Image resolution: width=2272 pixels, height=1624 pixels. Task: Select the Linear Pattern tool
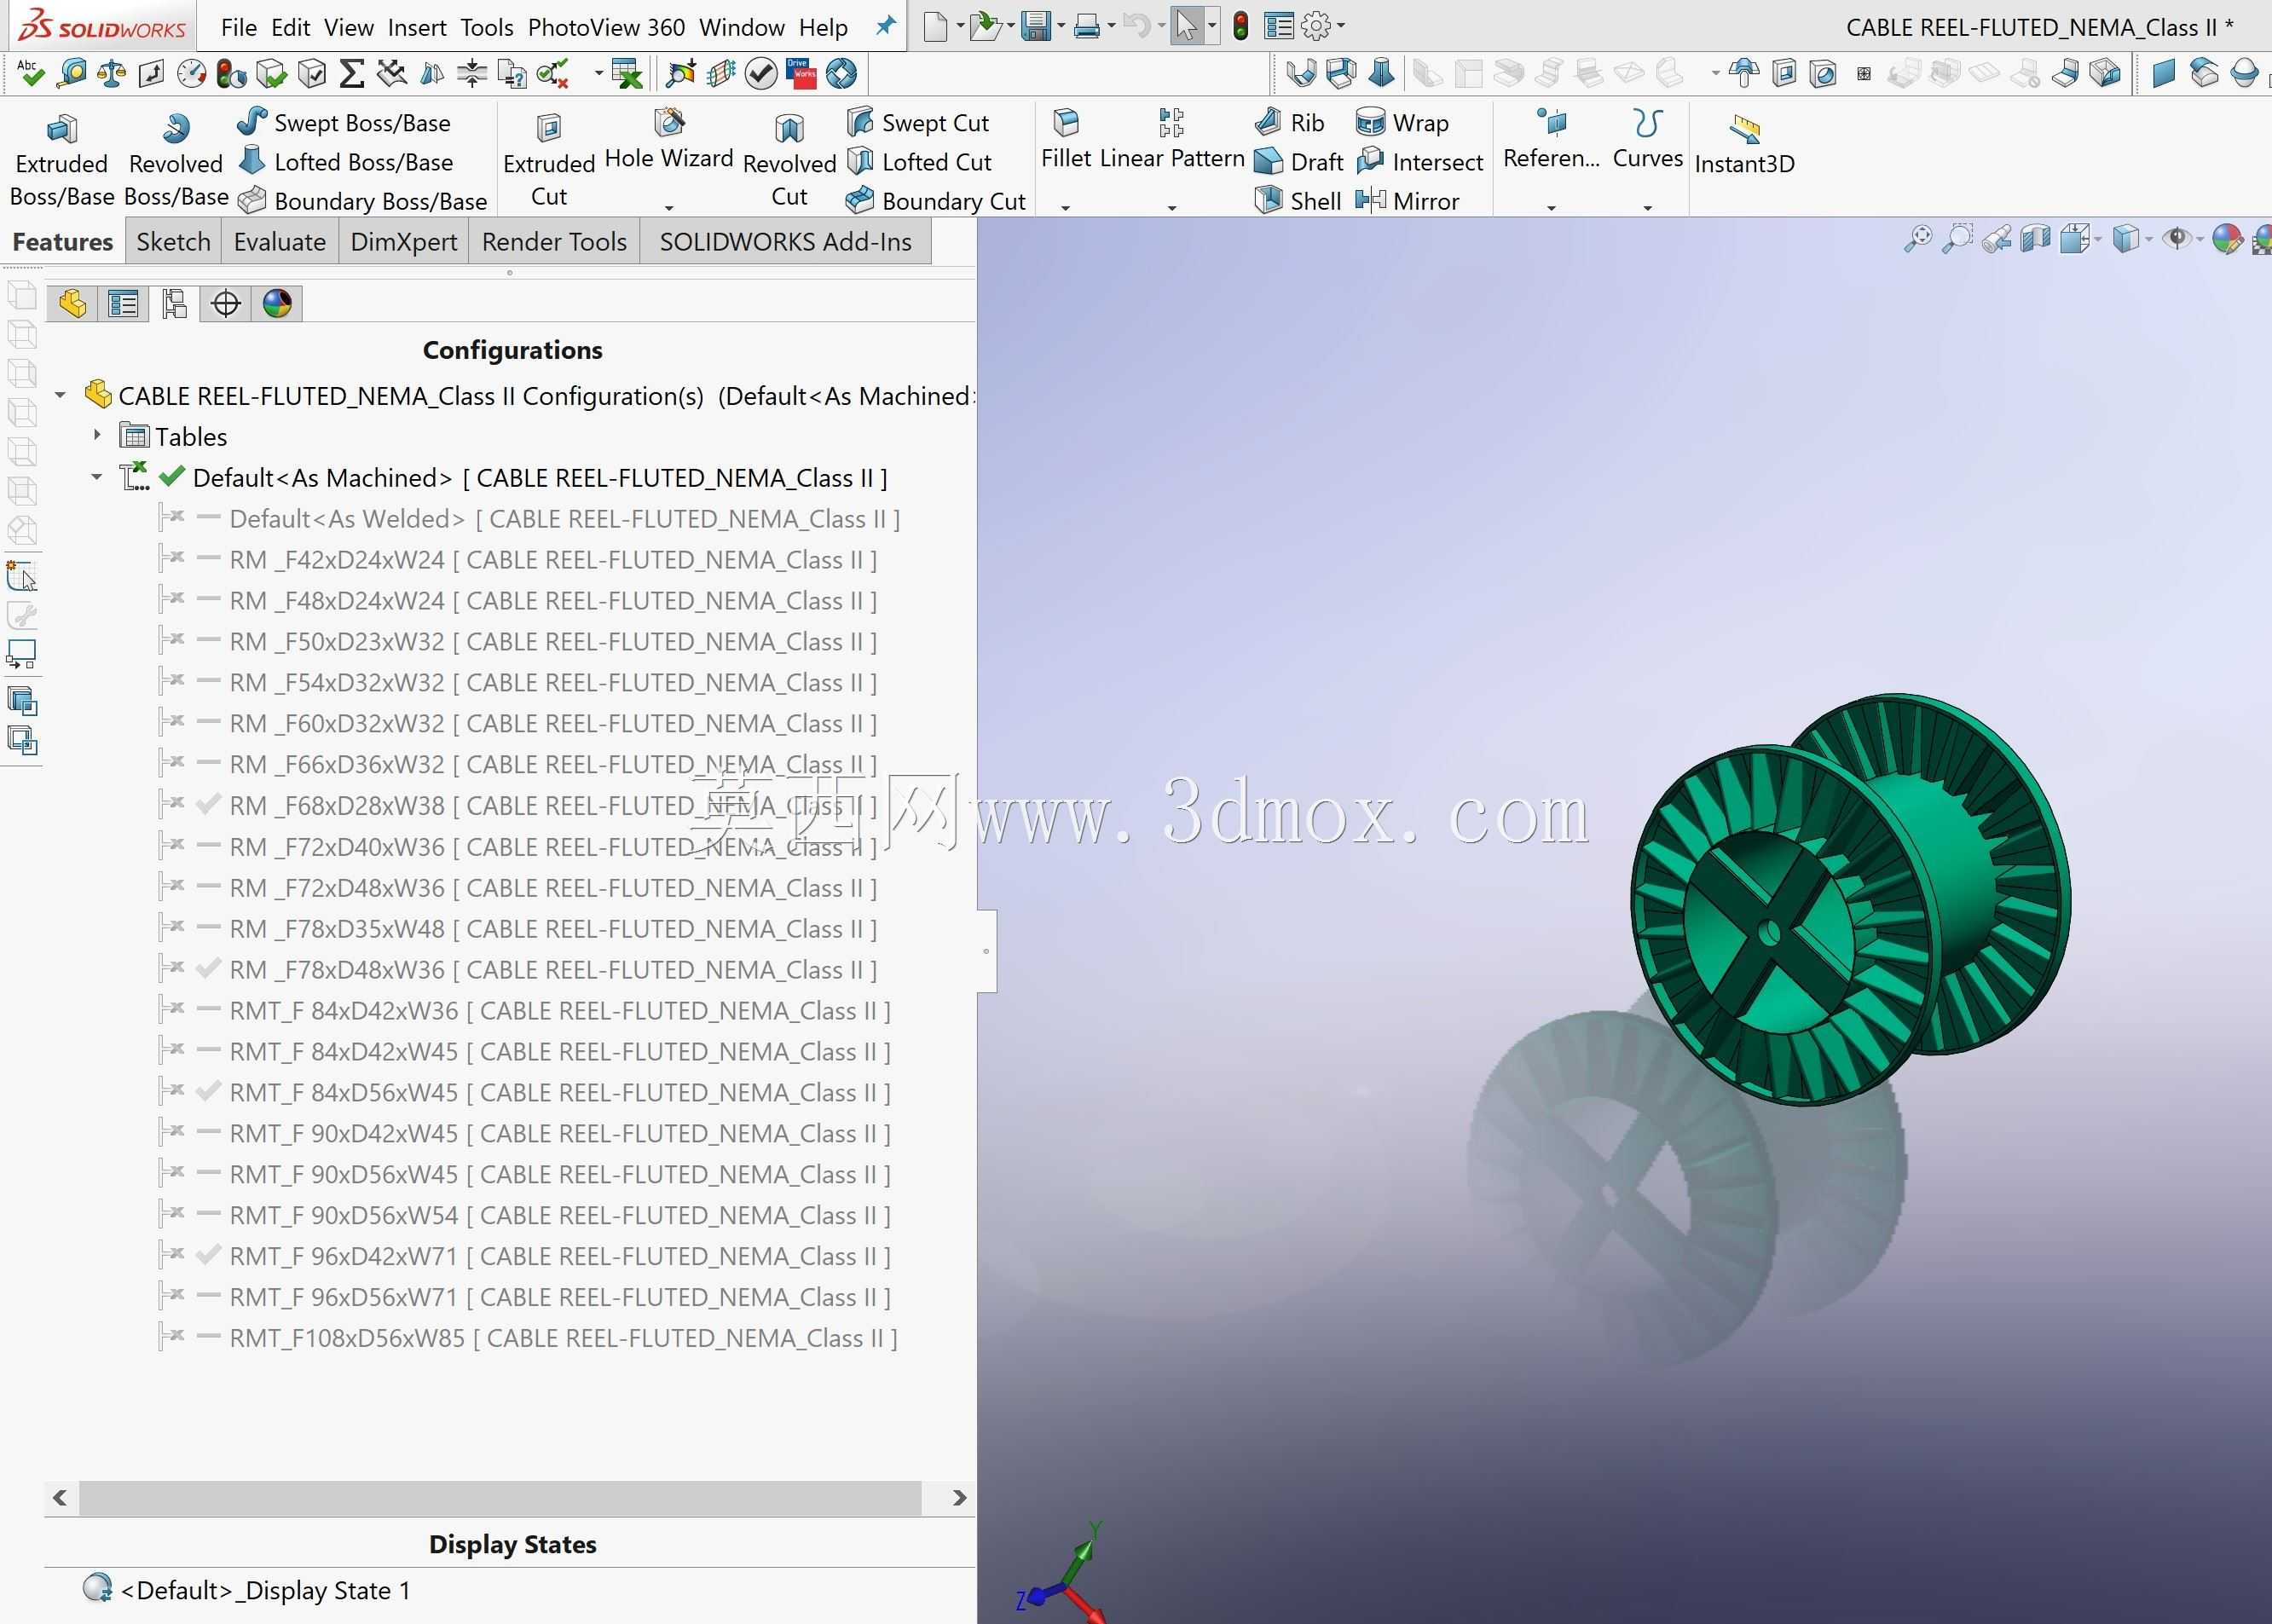pos(1171,140)
